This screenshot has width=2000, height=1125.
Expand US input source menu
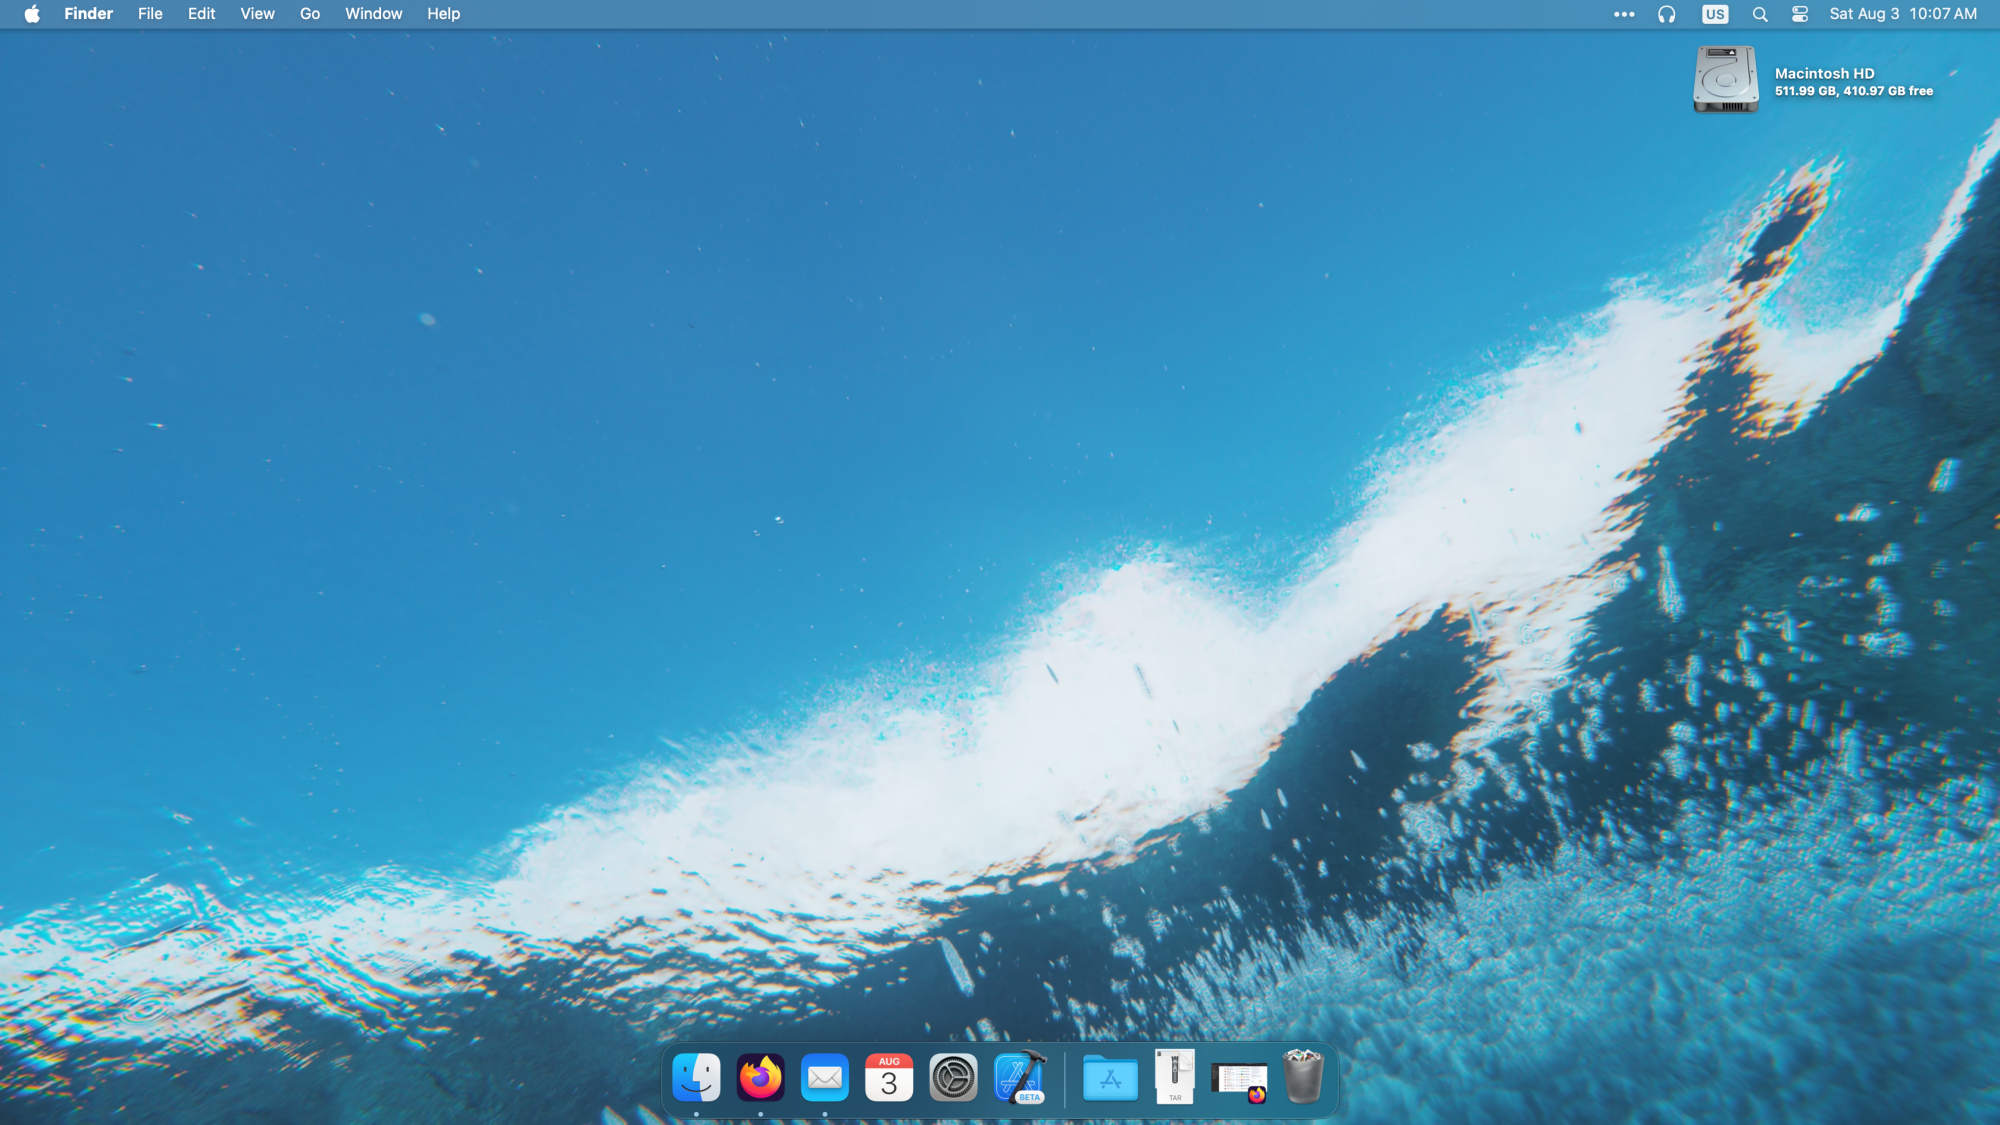tap(1715, 14)
